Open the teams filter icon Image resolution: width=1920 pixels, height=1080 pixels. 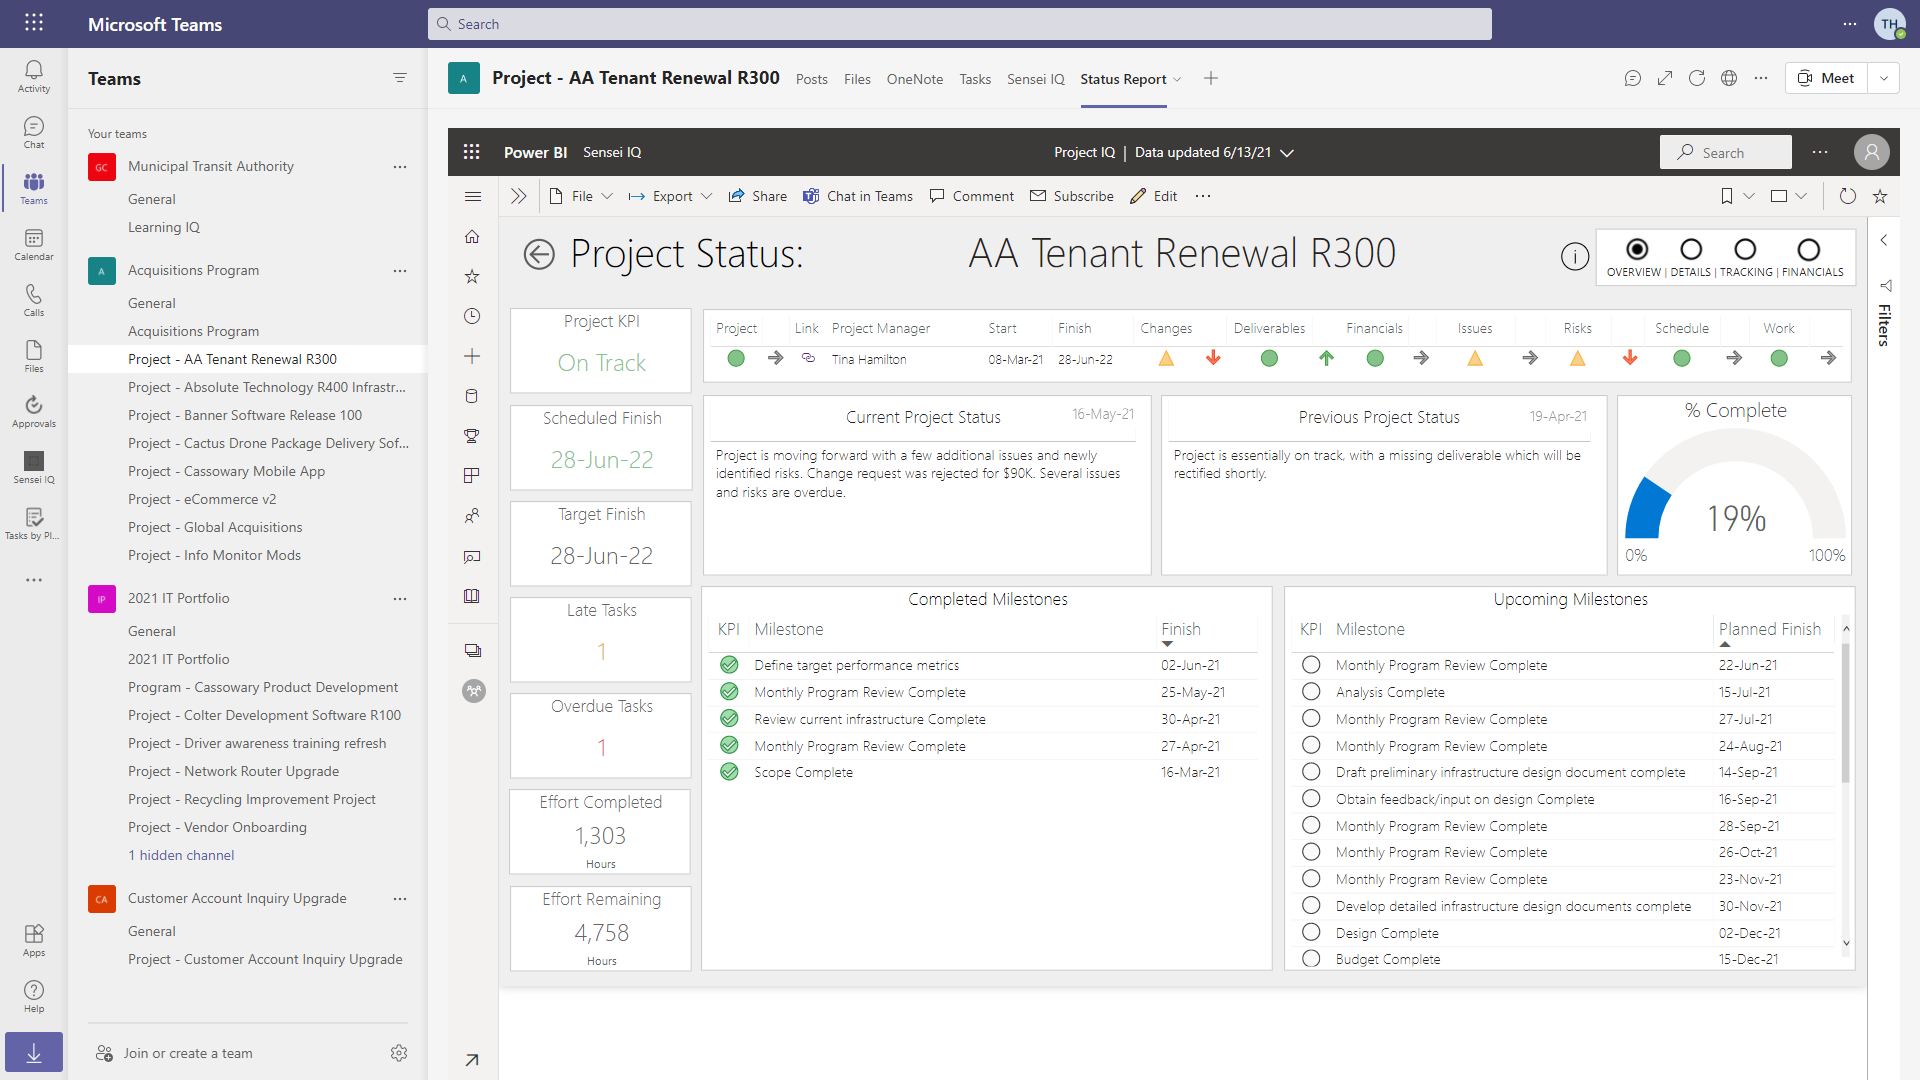coord(400,78)
